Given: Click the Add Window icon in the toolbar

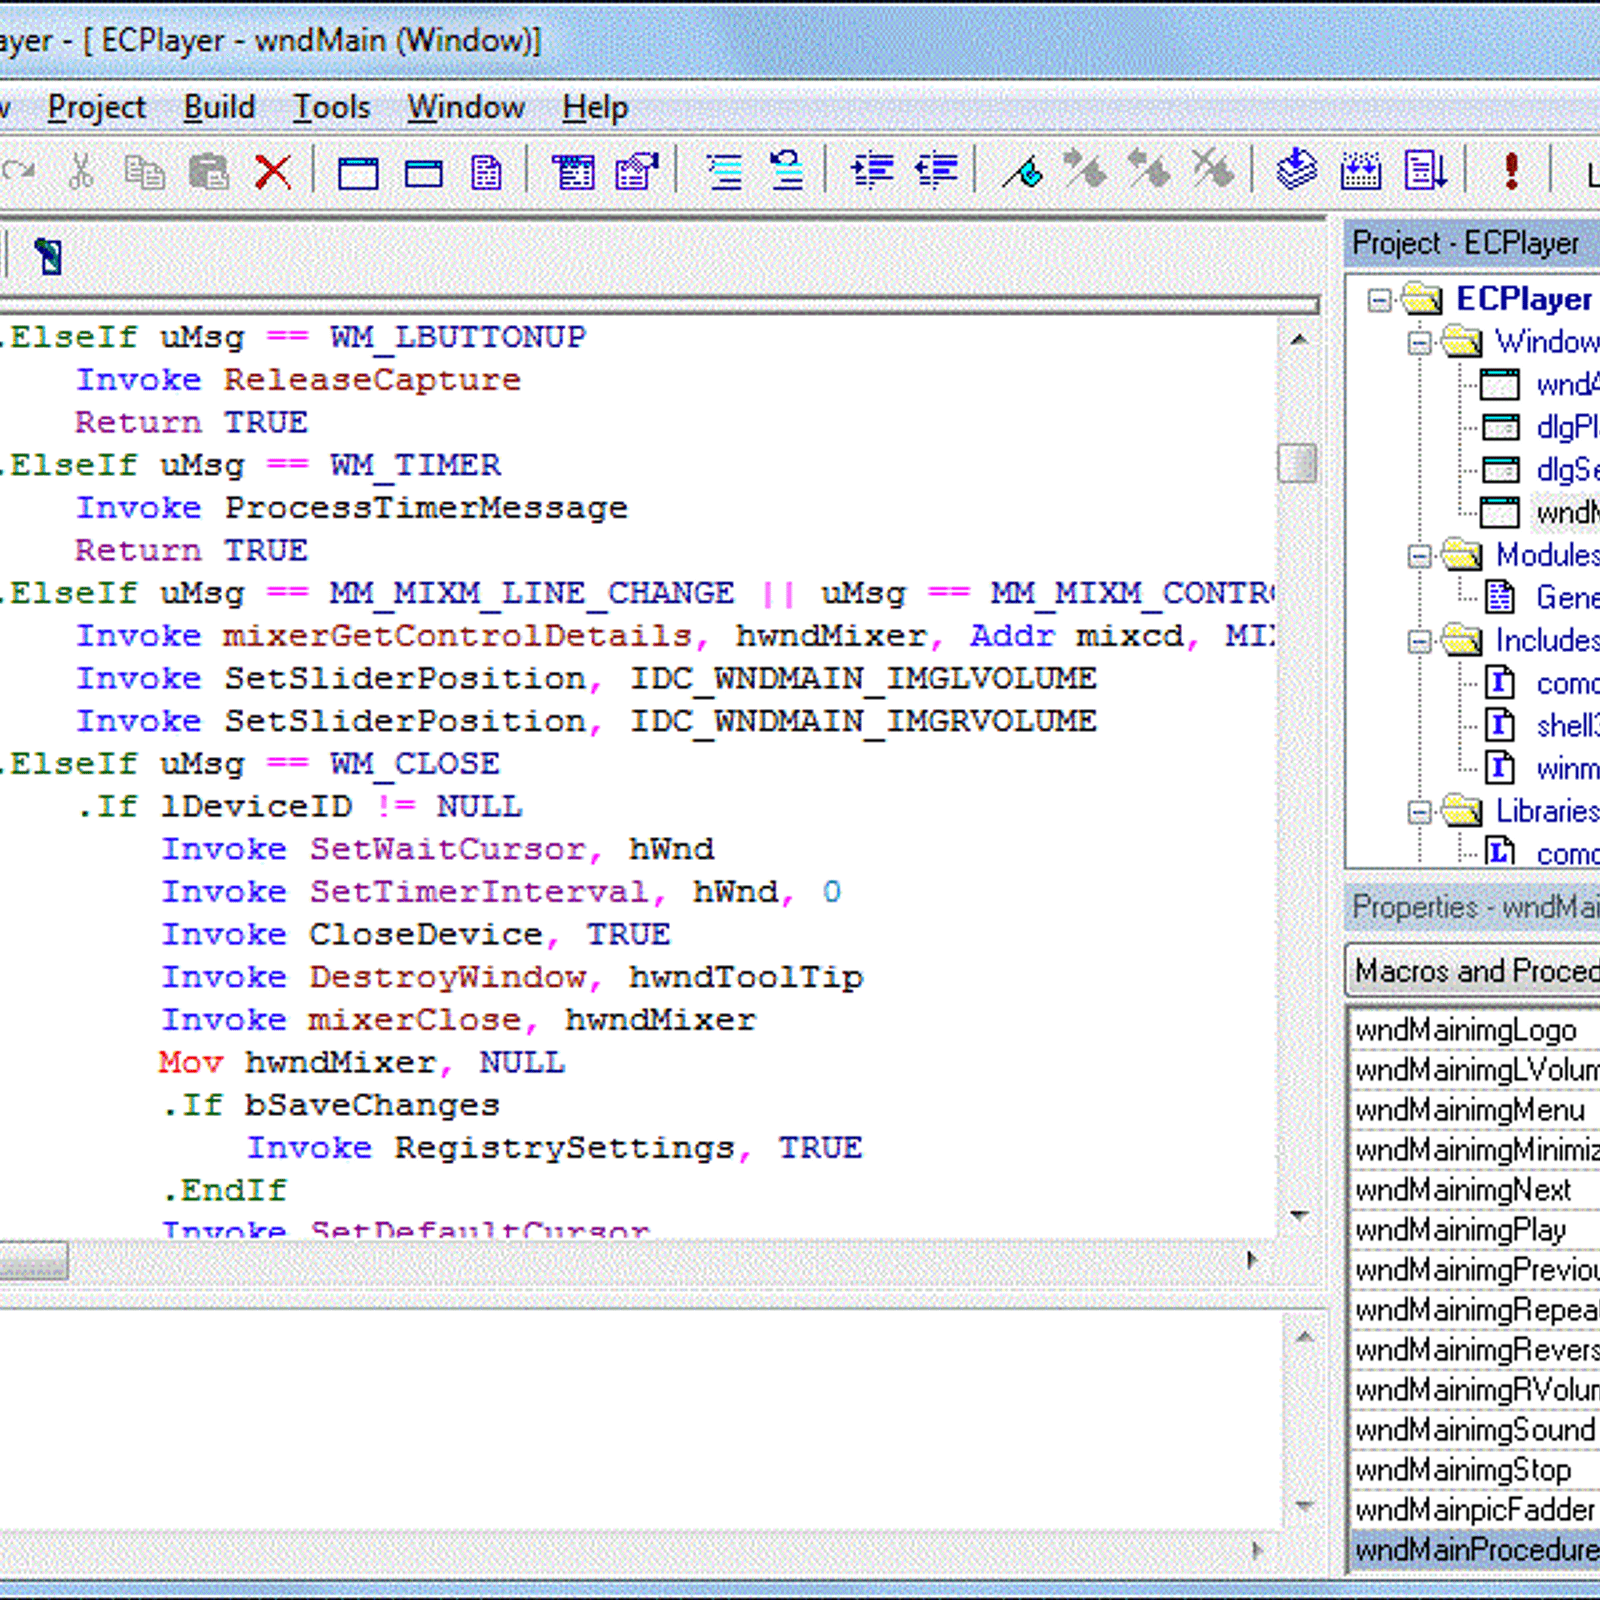Looking at the screenshot, I should [x=358, y=173].
